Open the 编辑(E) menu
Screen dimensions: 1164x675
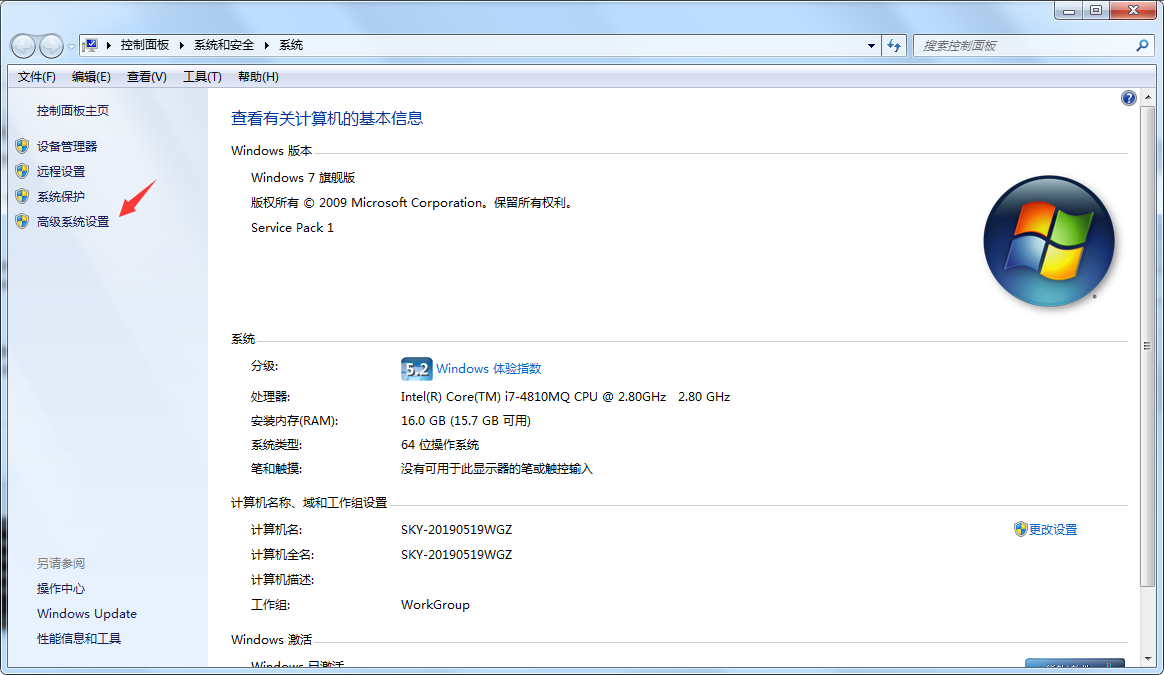[91, 76]
